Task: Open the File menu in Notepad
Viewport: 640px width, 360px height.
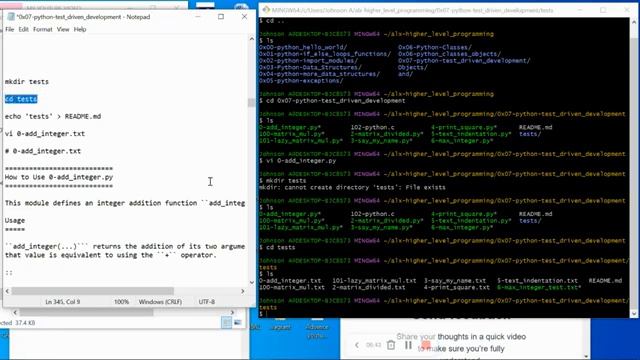Action: [9, 29]
